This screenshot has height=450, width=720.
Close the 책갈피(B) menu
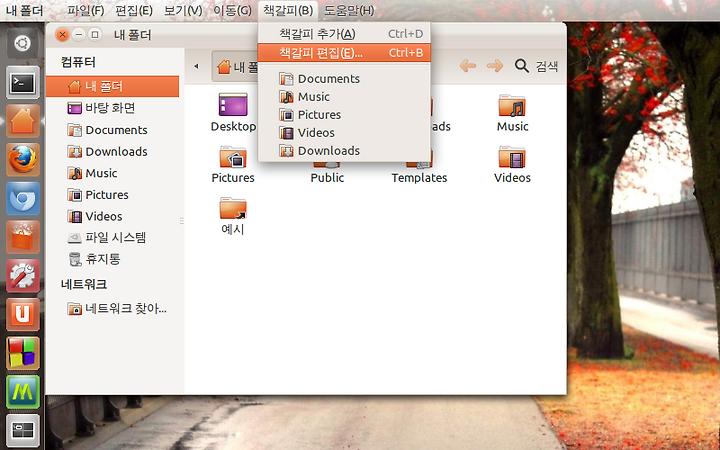coord(287,10)
